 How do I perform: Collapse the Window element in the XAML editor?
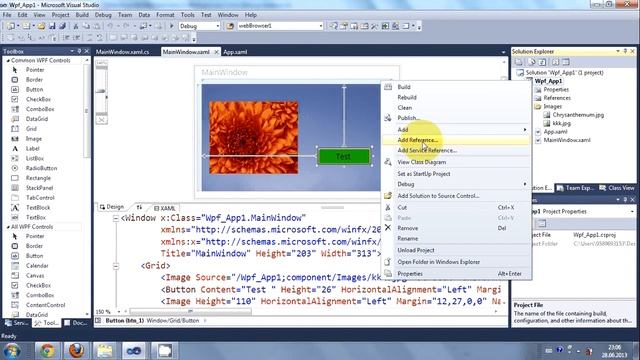click(116, 218)
